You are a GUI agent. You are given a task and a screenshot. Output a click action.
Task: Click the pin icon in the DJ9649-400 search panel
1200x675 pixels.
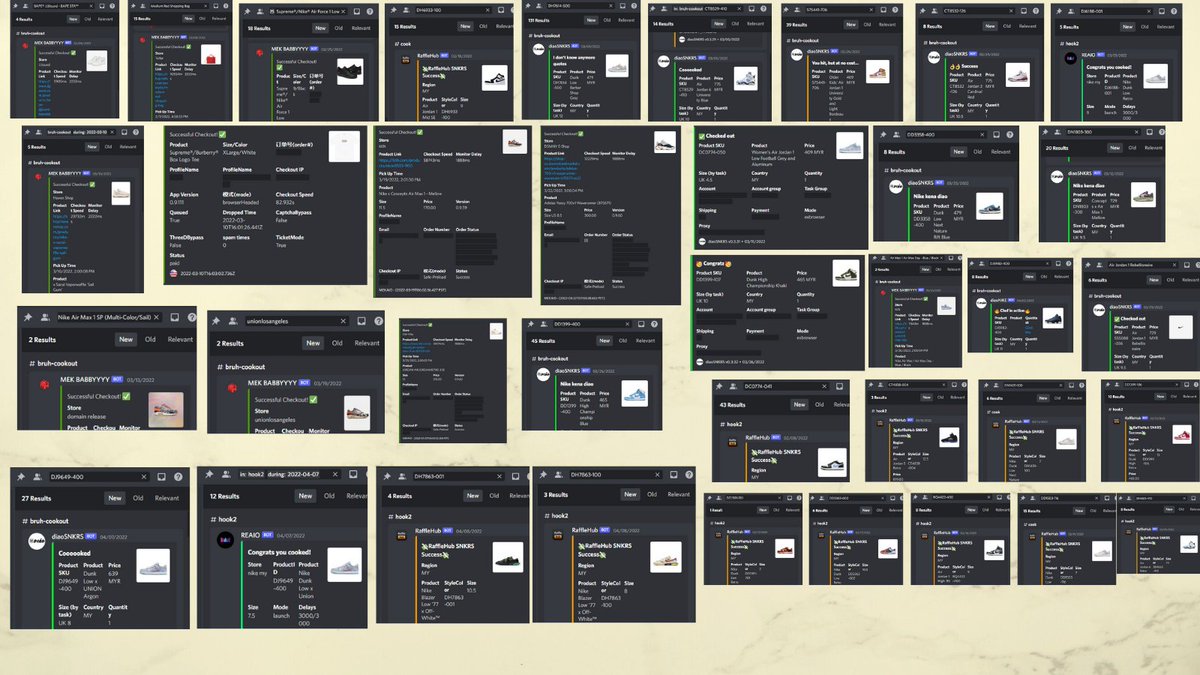(x=21, y=477)
